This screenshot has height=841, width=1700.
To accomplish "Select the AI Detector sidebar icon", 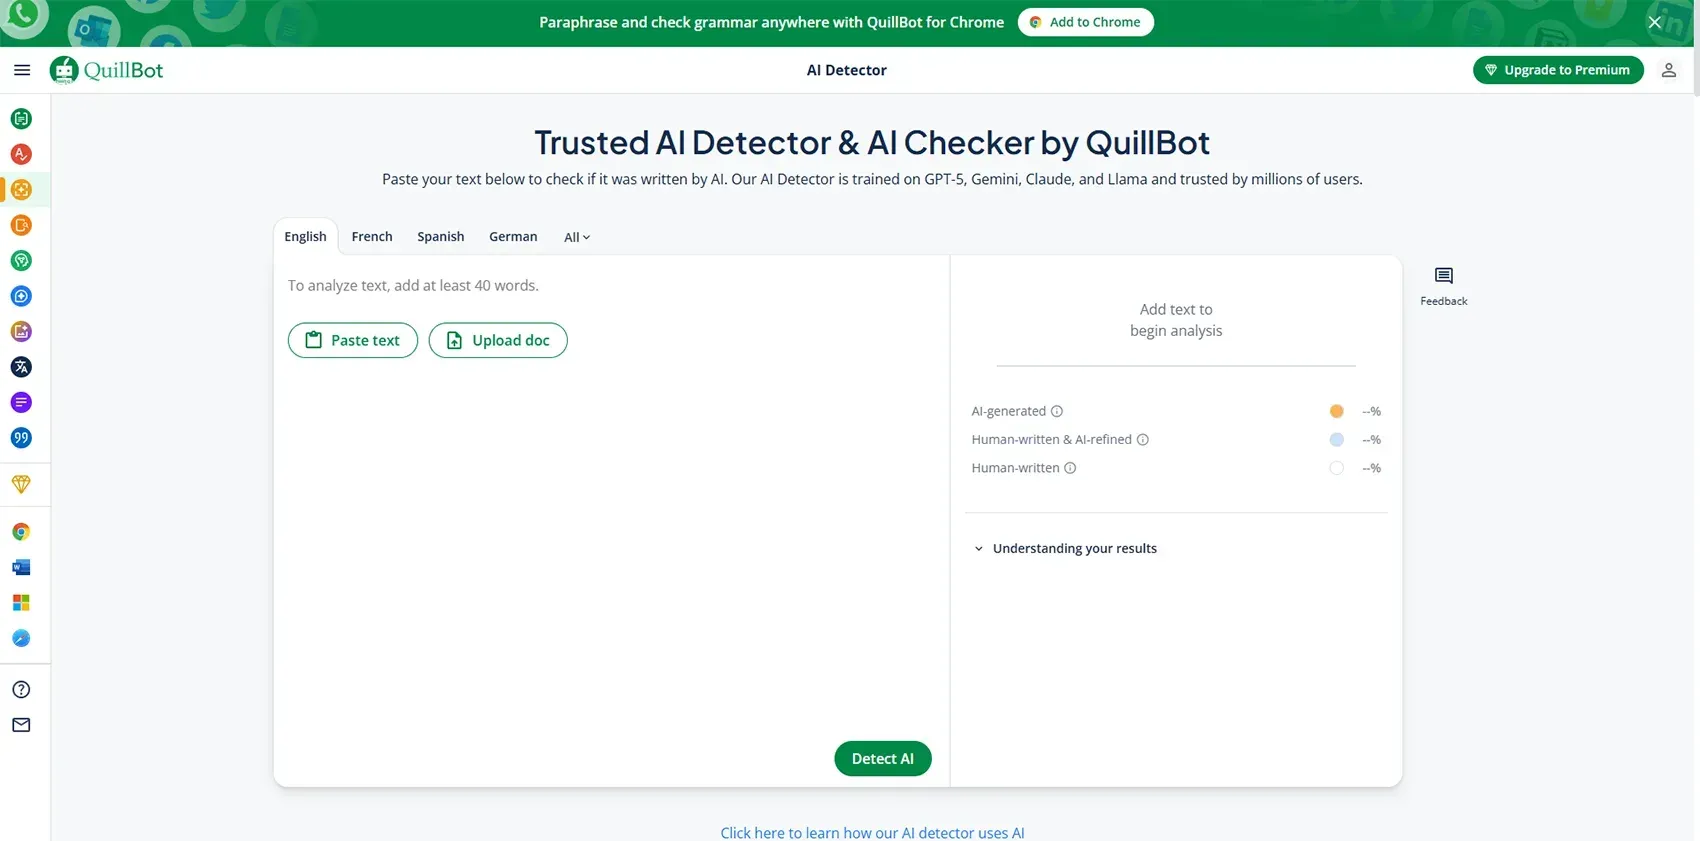I will [x=21, y=190].
